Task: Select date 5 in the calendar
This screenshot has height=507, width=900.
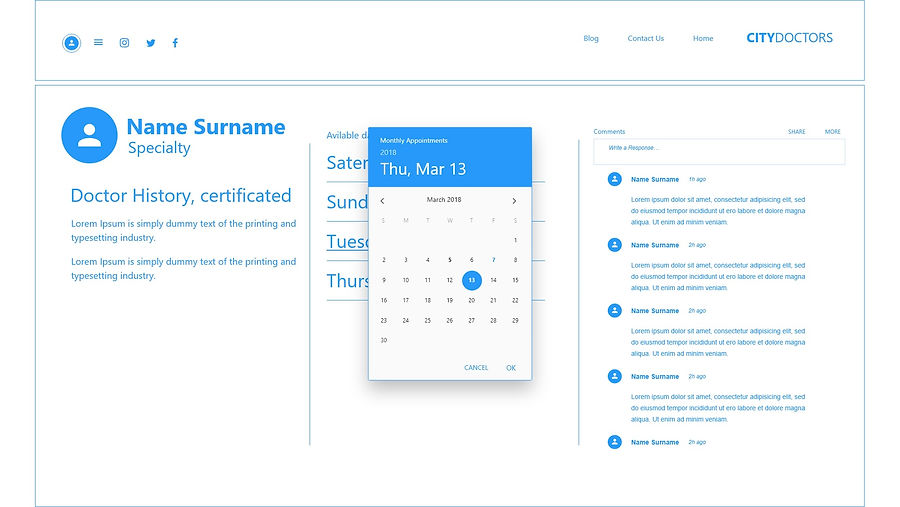Action: pyautogui.click(x=449, y=260)
